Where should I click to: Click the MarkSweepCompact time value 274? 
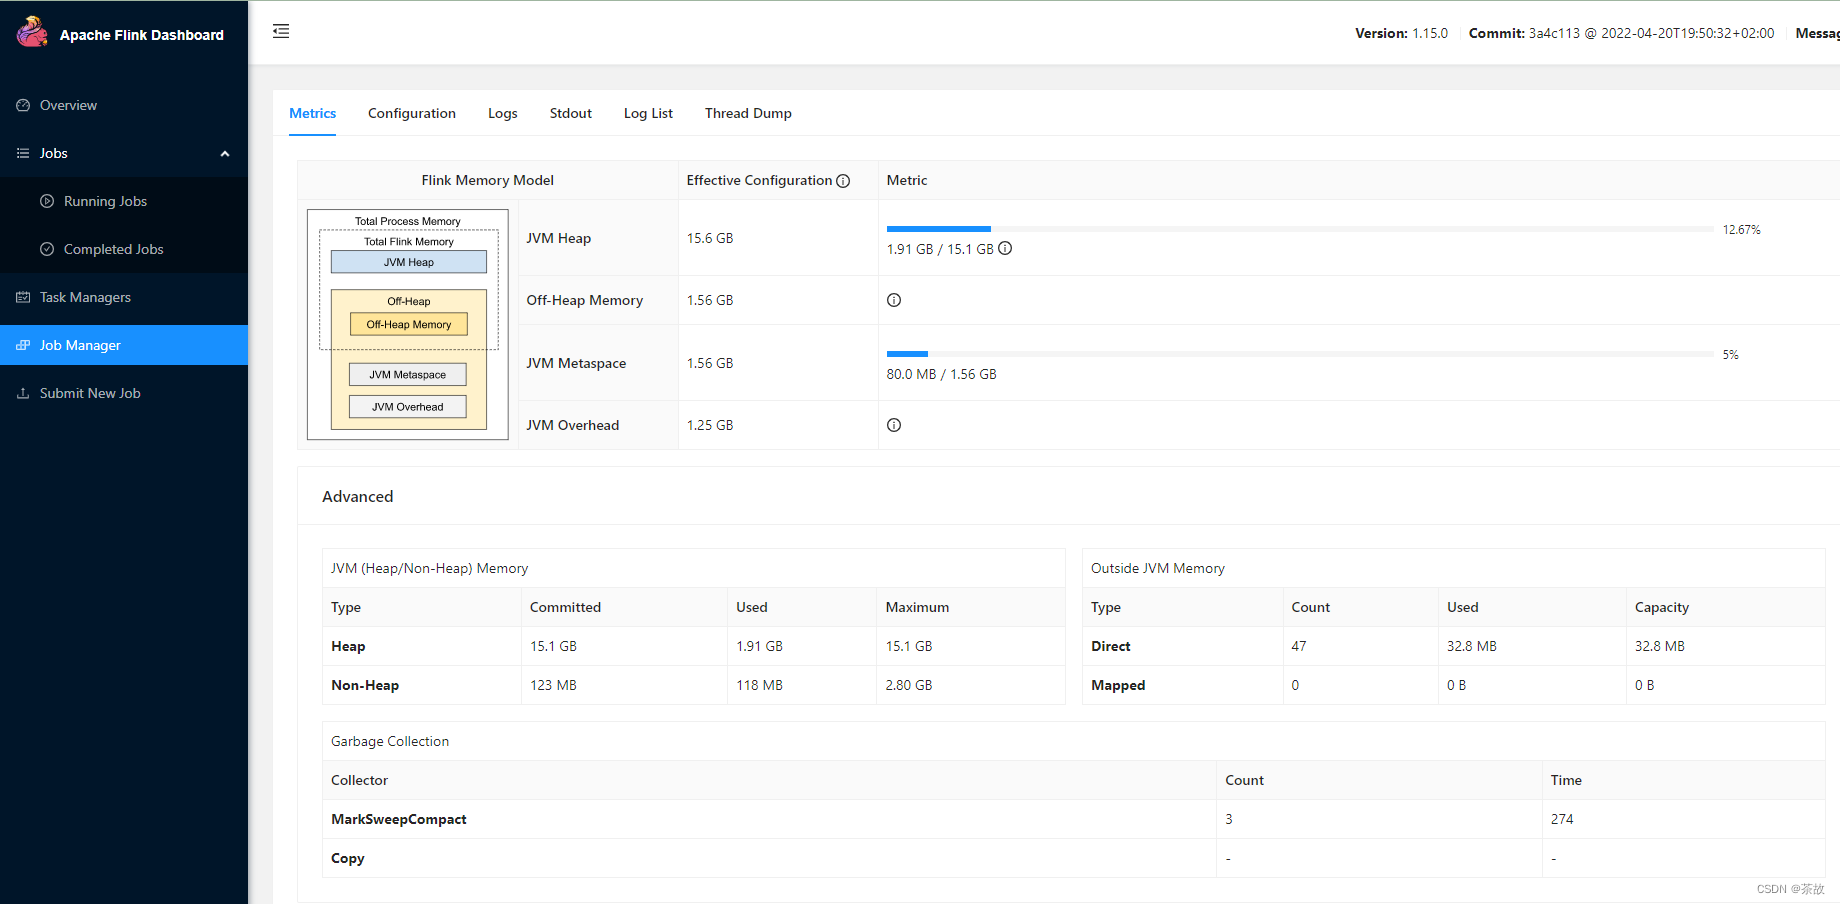(x=1562, y=819)
